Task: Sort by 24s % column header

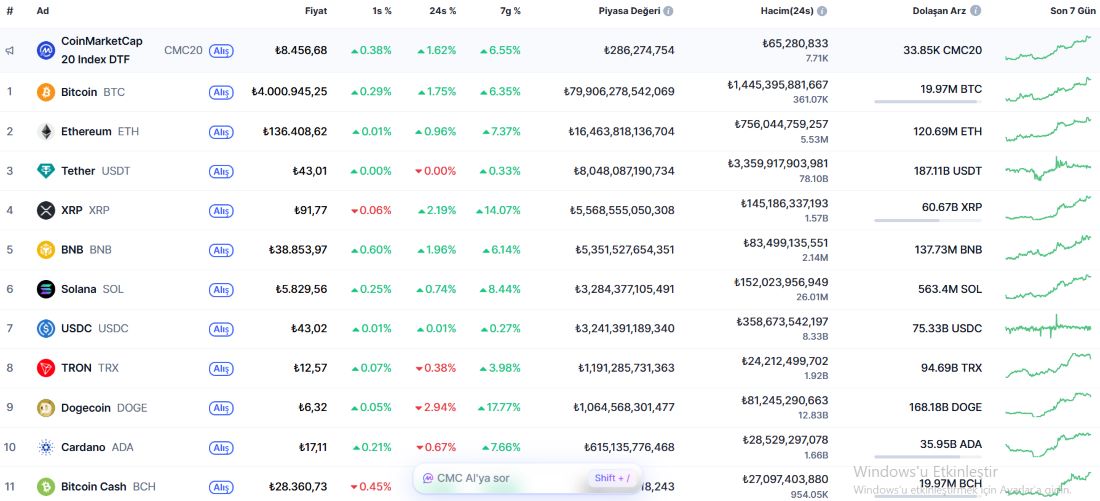Action: click(x=442, y=11)
